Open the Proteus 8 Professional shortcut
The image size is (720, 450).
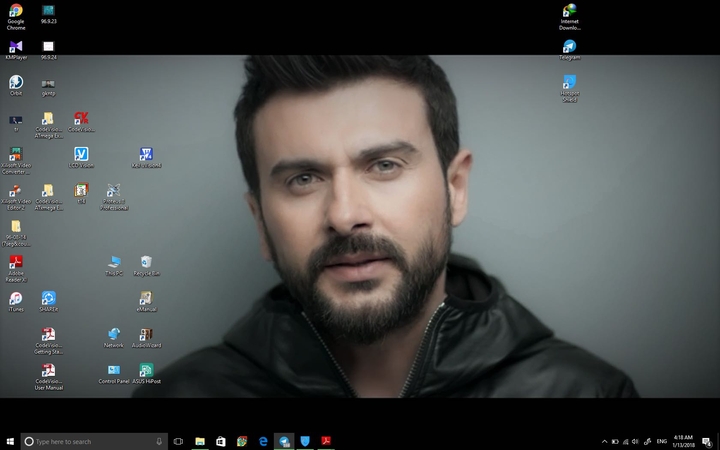[114, 197]
